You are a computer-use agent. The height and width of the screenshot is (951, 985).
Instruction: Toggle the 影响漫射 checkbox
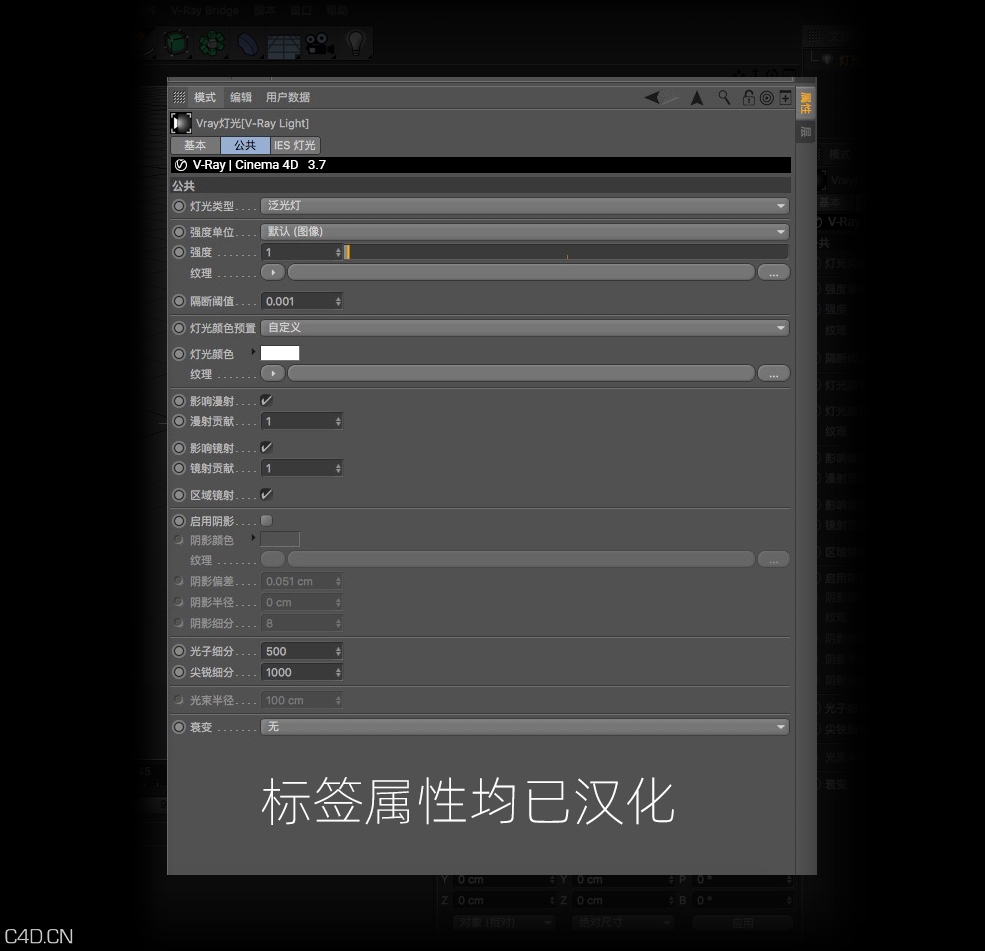(x=266, y=400)
